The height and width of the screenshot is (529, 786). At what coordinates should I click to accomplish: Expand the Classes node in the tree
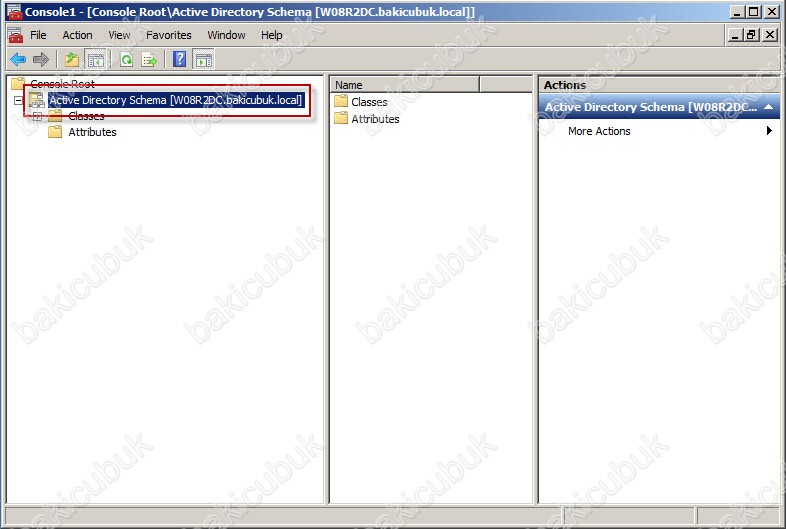(x=37, y=116)
